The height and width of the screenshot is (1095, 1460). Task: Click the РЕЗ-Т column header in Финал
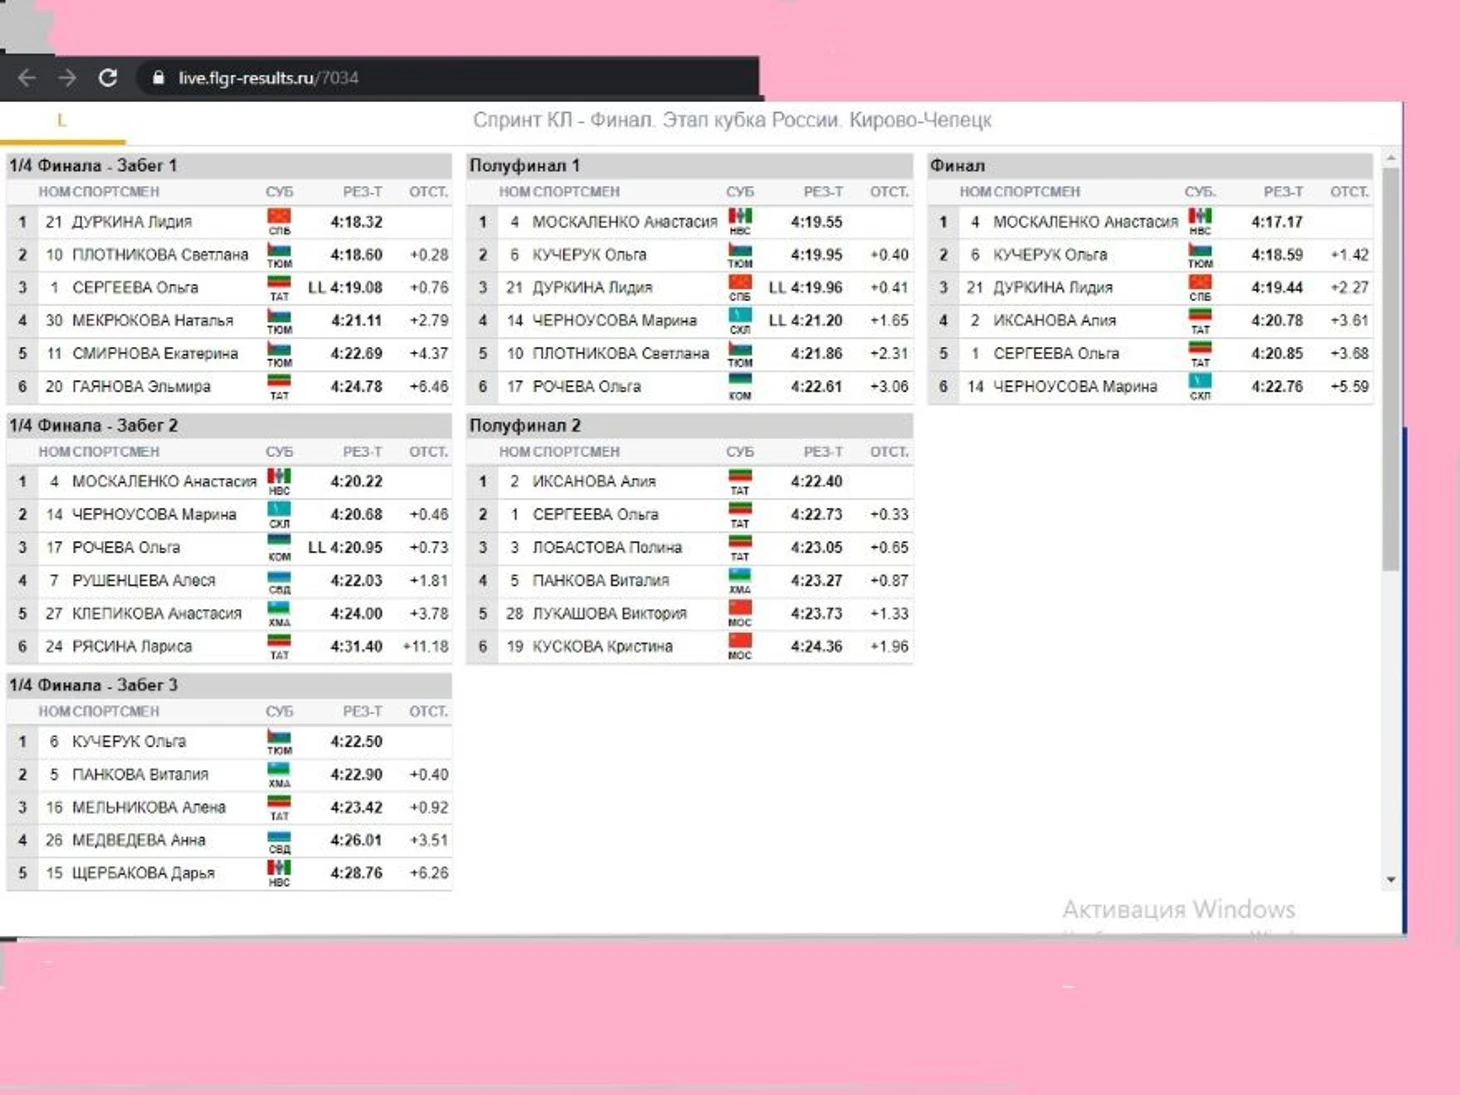1282,192
